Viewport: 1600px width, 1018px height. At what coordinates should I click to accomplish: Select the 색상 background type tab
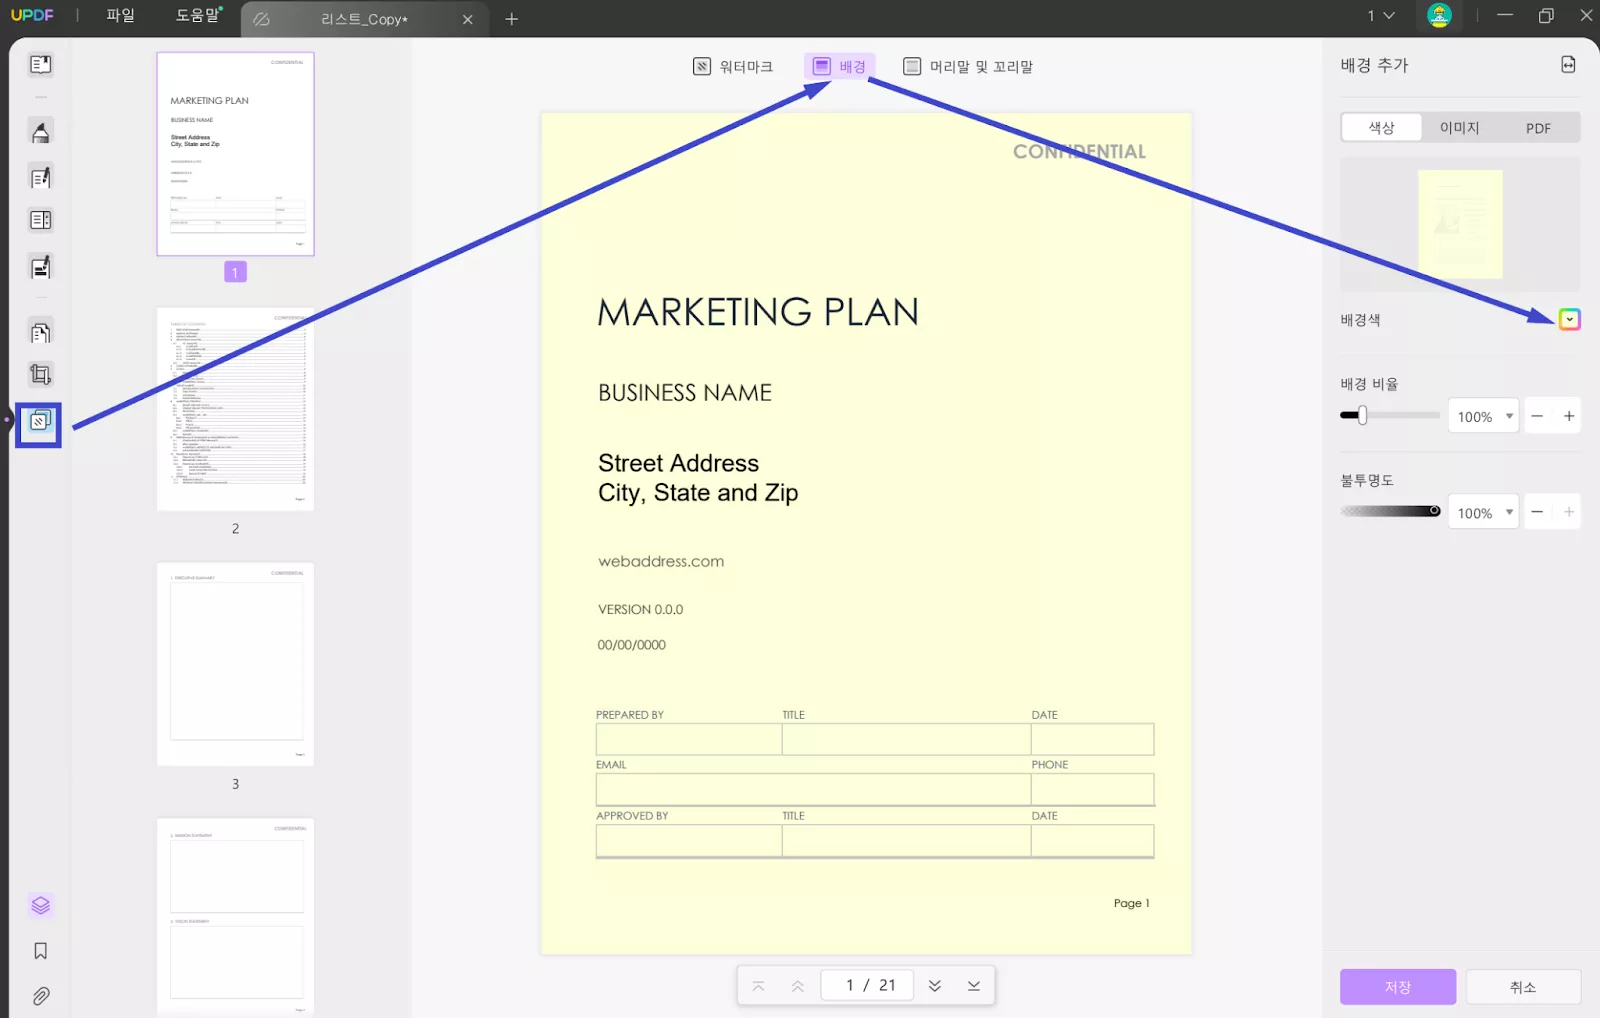[1381, 128]
